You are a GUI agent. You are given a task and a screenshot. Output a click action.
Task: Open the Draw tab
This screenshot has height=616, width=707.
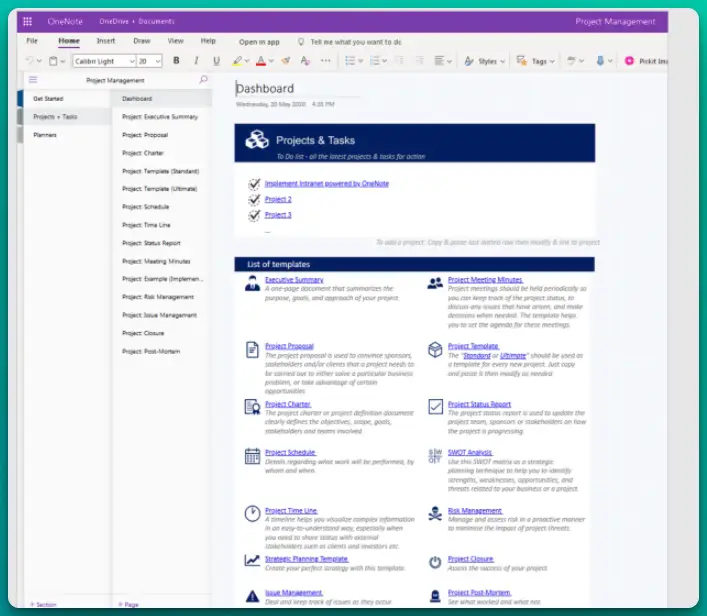(x=142, y=41)
